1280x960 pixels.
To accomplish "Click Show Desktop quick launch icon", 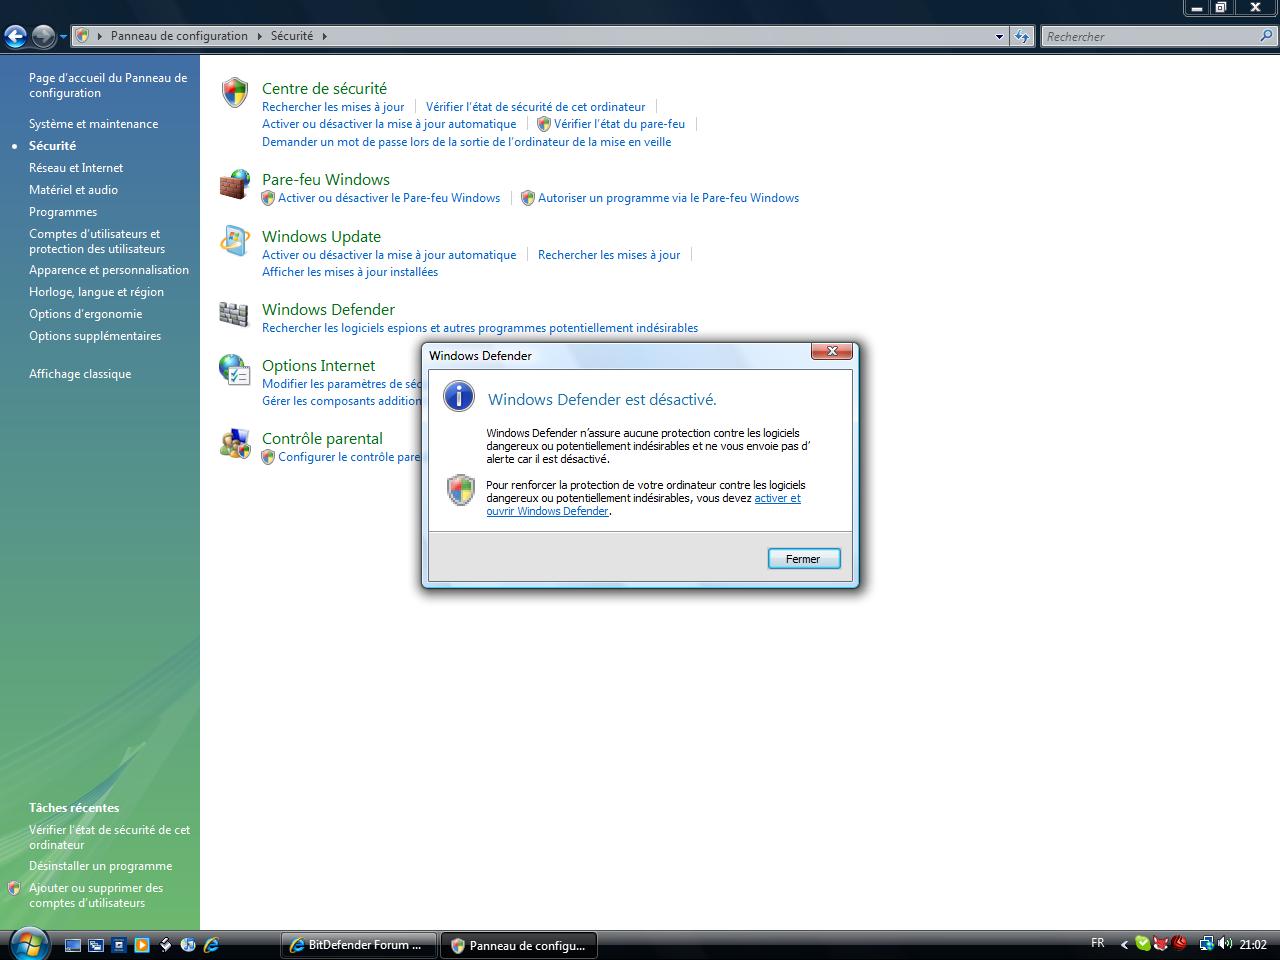I will (x=73, y=944).
